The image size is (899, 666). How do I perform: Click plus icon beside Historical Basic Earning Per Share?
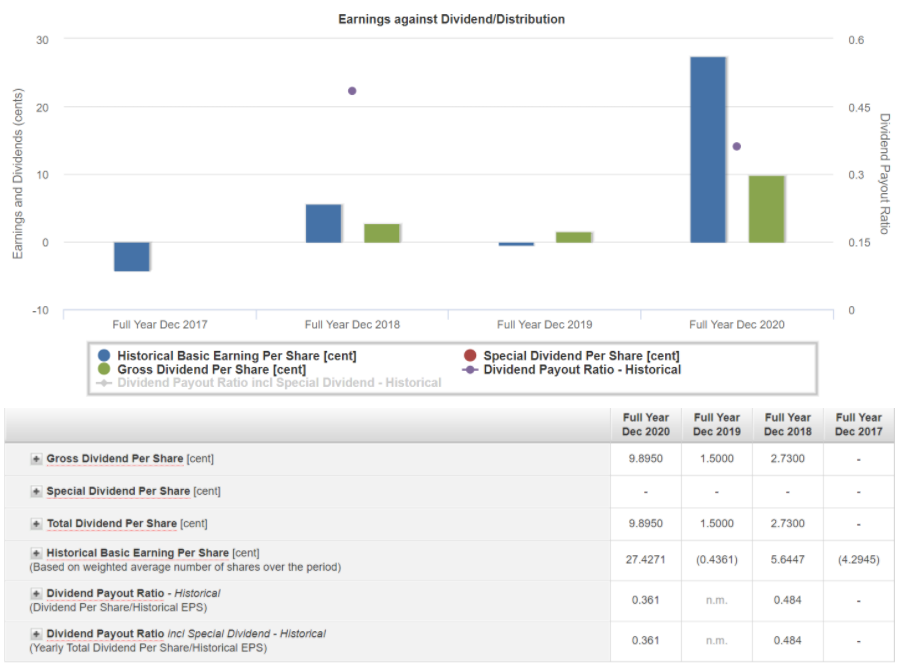click(36, 553)
